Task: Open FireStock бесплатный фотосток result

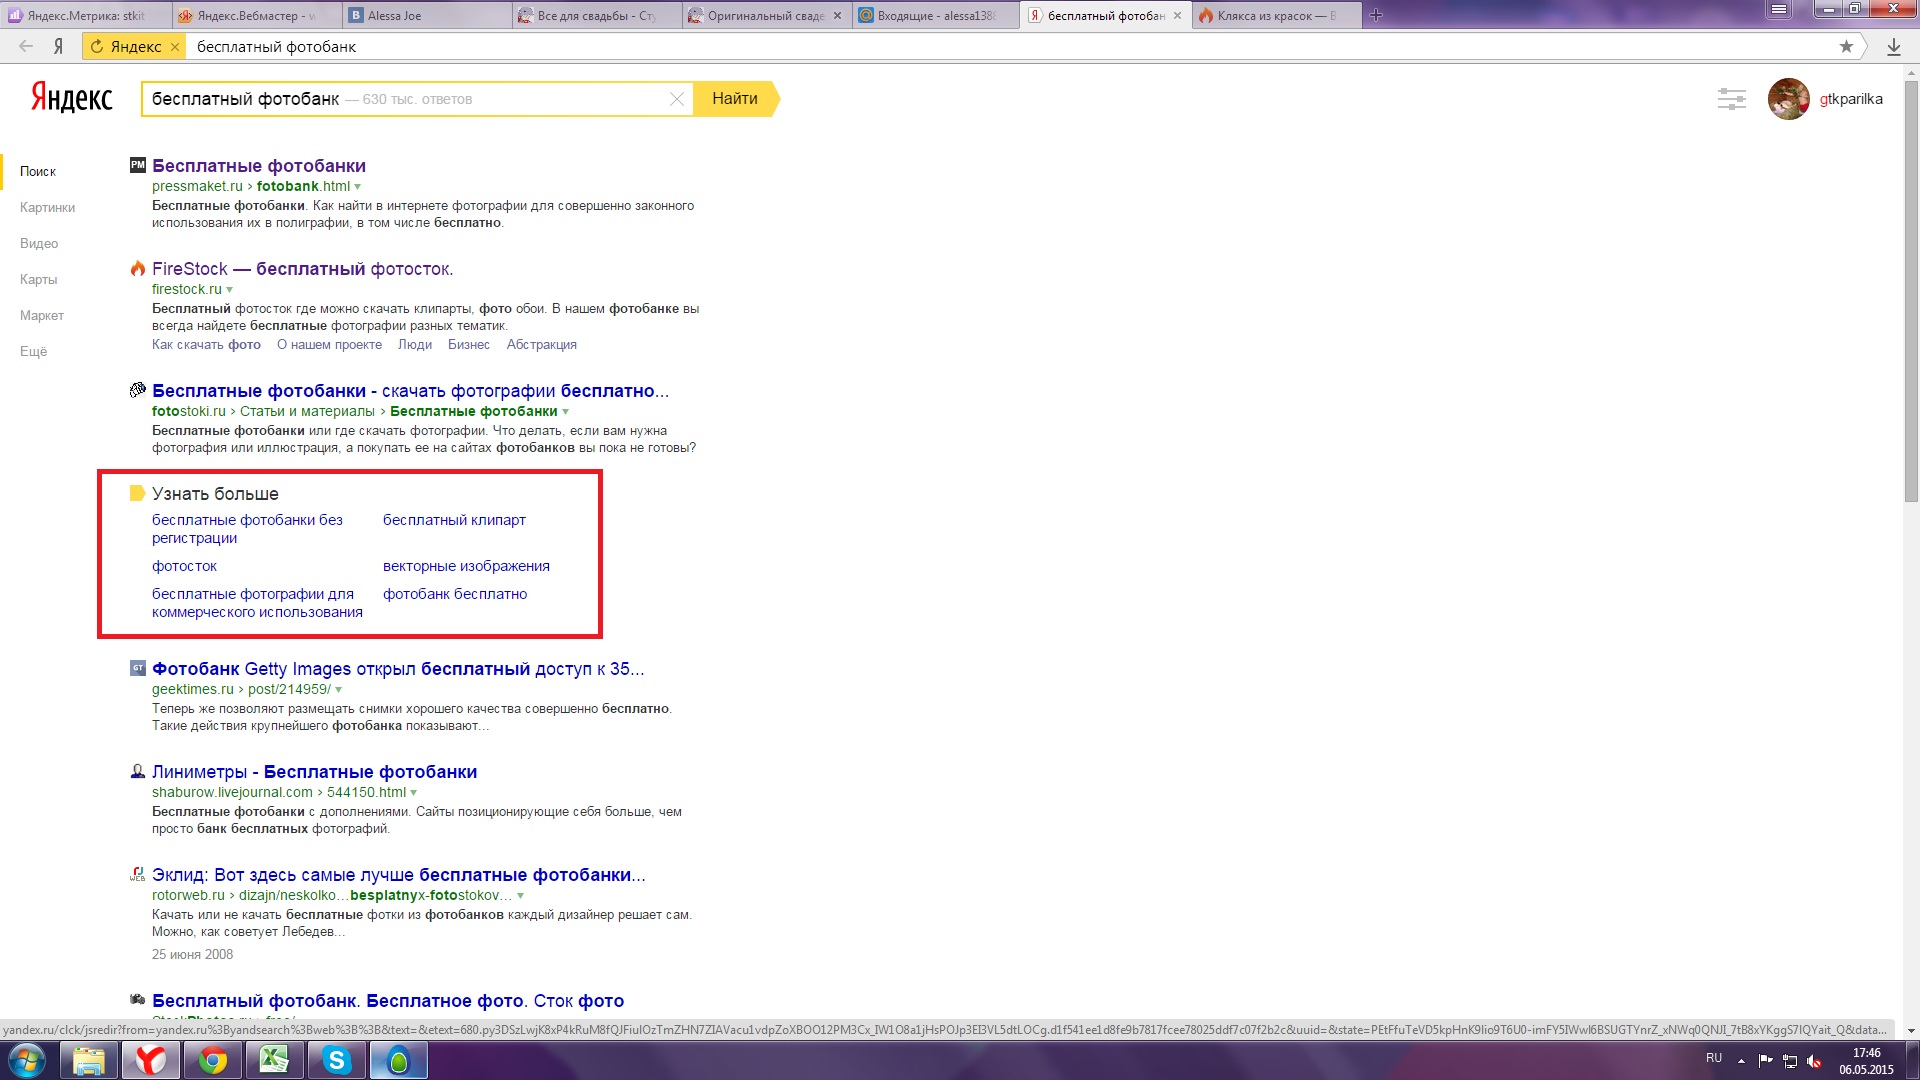Action: tap(303, 269)
